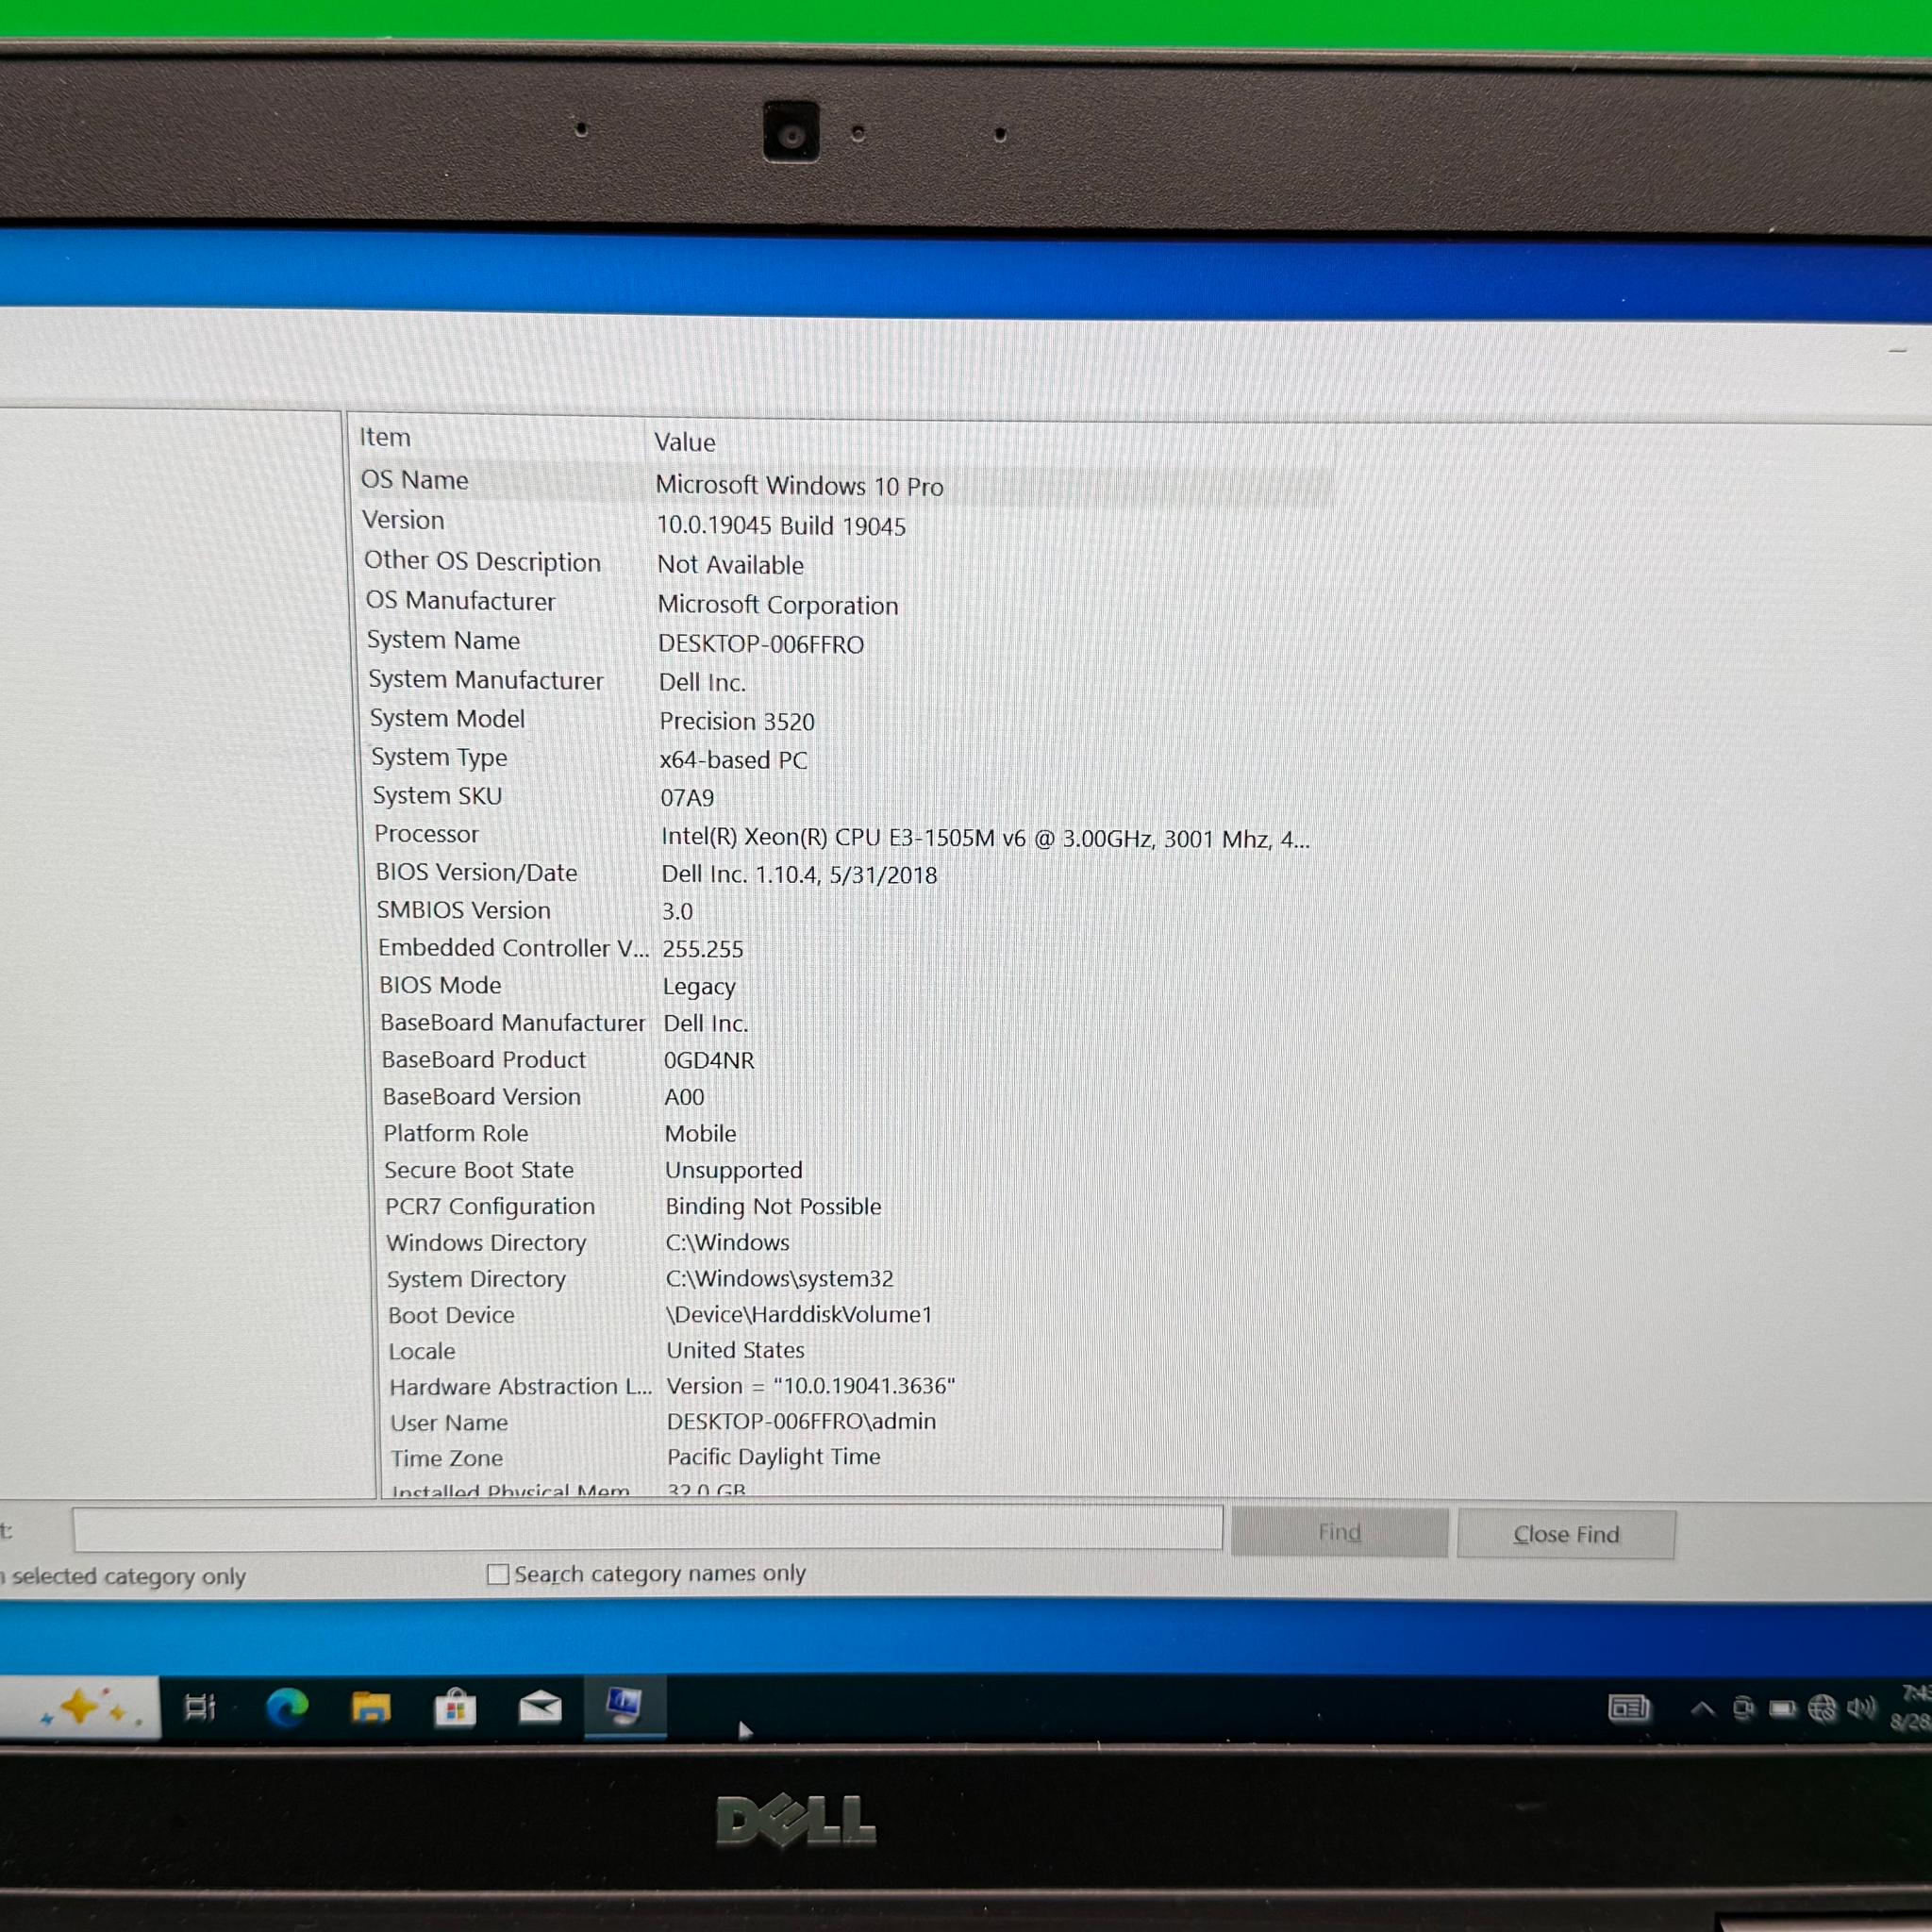Select the 'Microsoft Windows 10 Pro' value

799,486
